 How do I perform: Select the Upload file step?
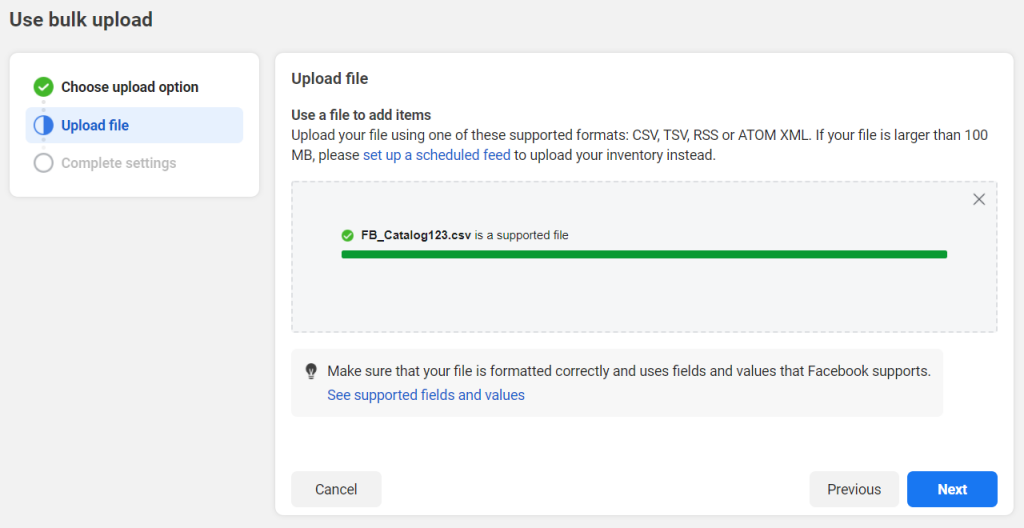(135, 125)
